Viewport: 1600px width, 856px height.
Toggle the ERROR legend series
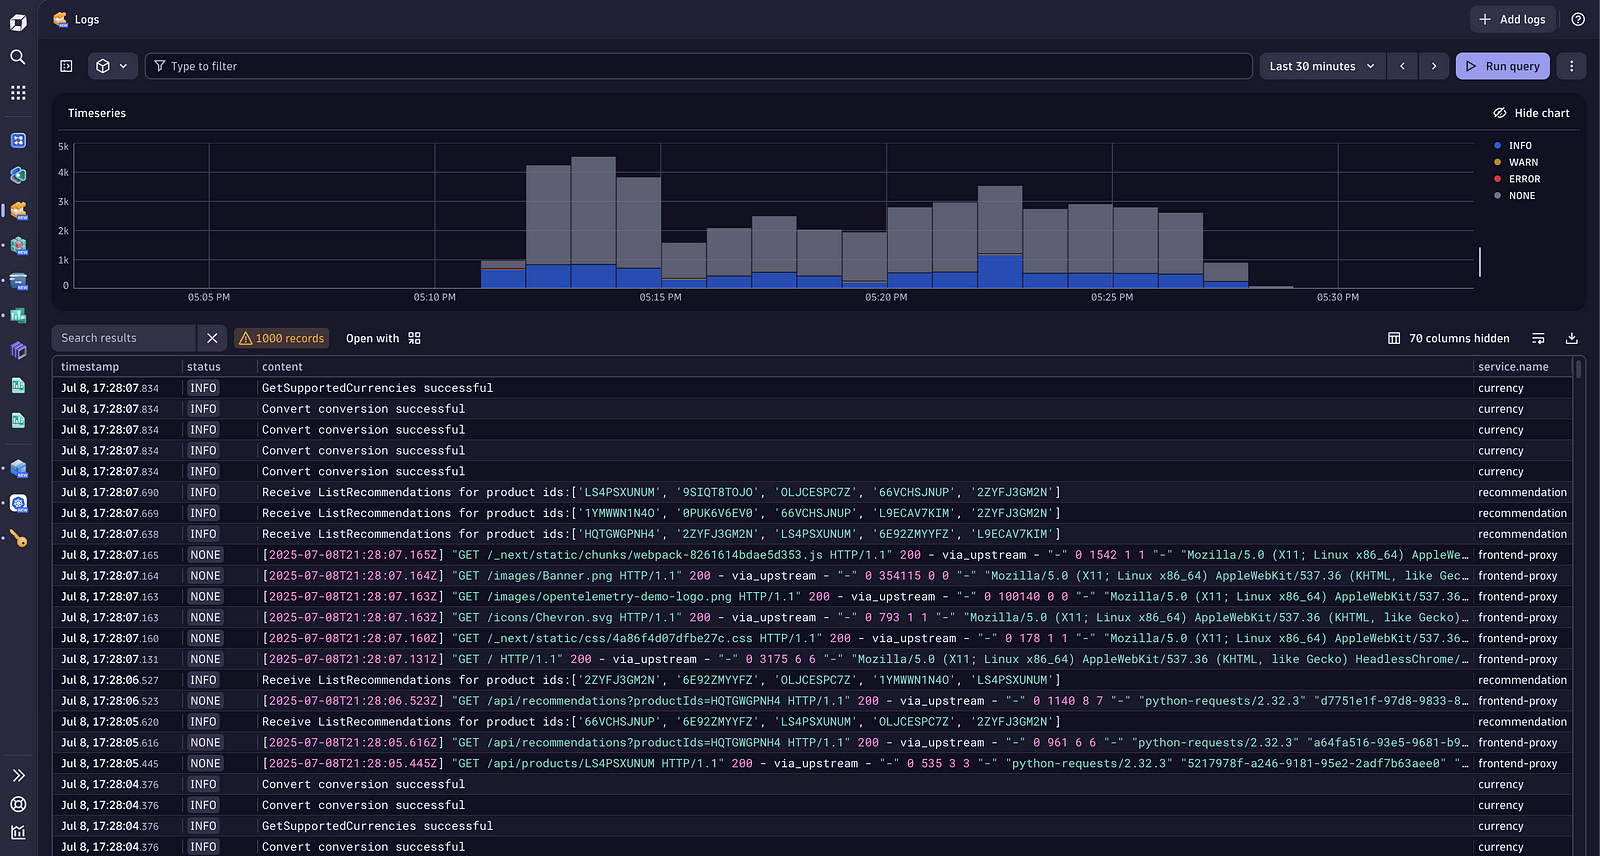[1517, 179]
